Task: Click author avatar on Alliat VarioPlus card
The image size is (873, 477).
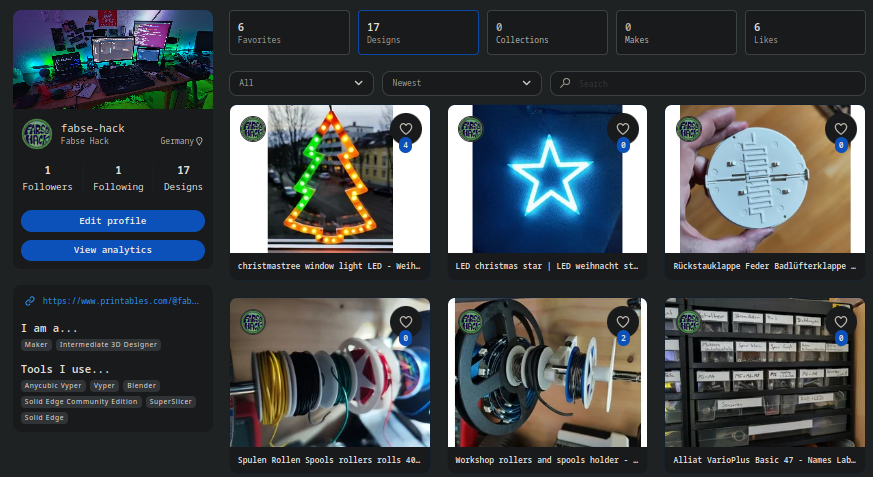Action: click(x=689, y=322)
